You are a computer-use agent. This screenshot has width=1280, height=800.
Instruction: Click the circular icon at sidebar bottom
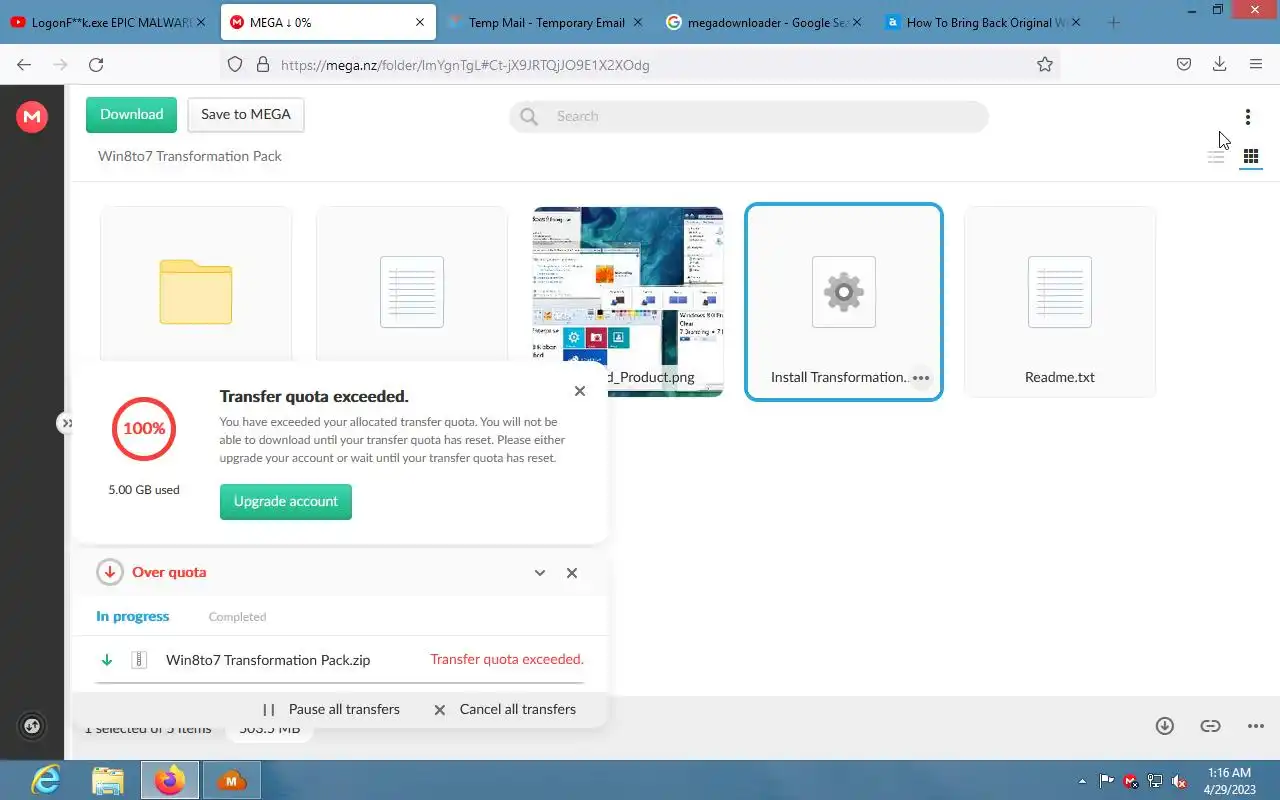(32, 727)
